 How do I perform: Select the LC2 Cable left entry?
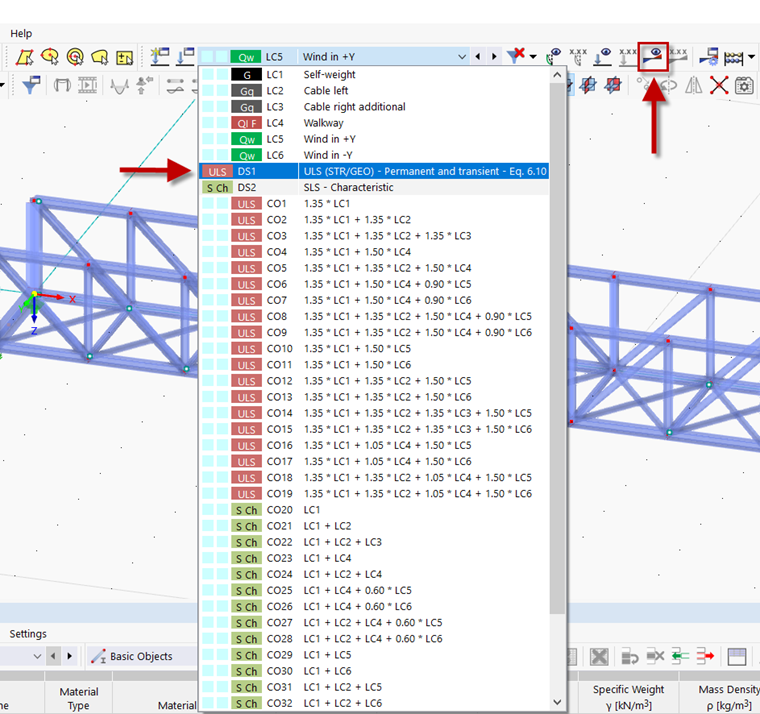tap(374, 91)
